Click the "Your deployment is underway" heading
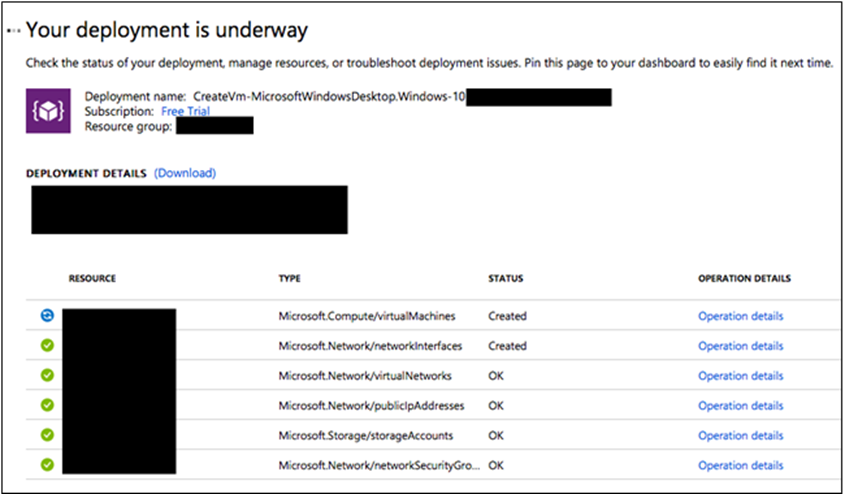Viewport: 845px width, 494px height. [x=167, y=30]
